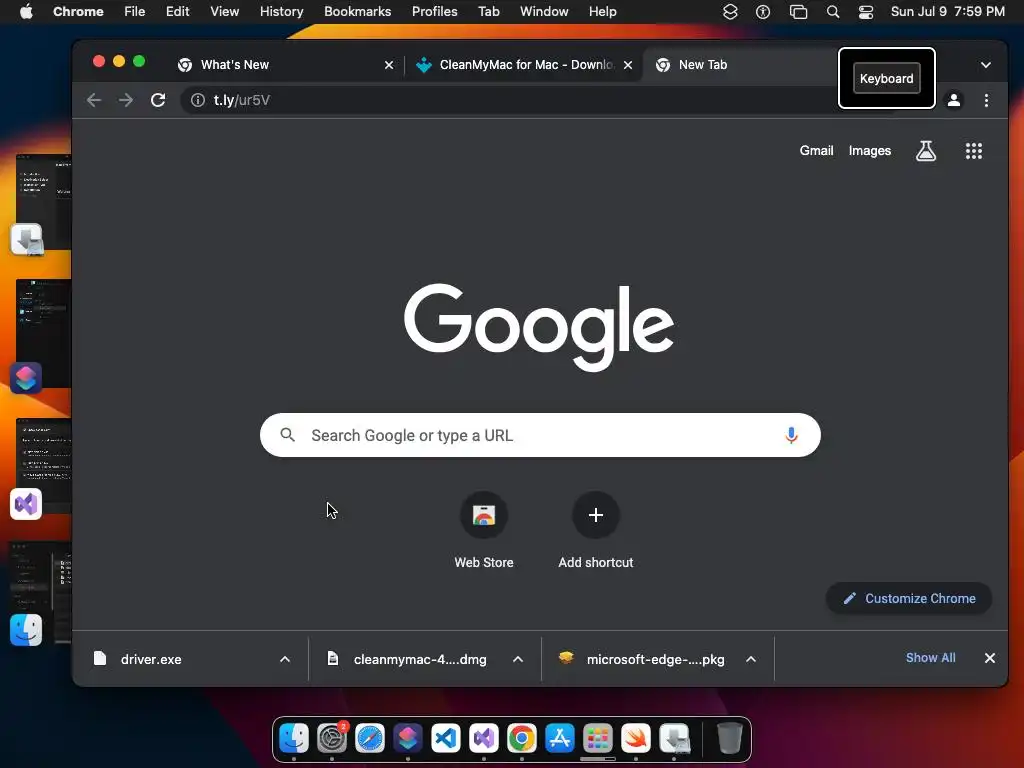The image size is (1024, 768).
Task: Open the Profiles menu
Action: click(434, 12)
